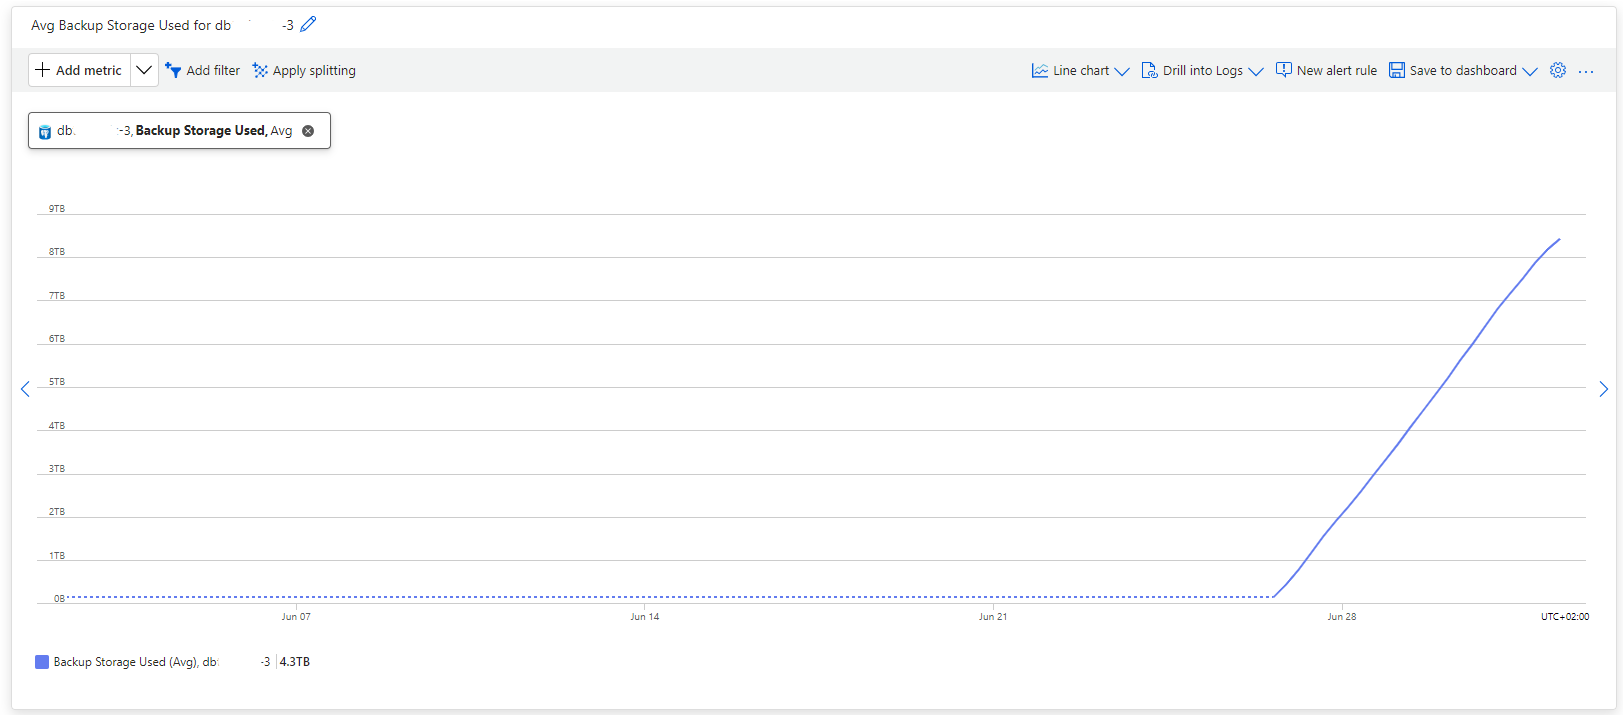Click the Add metric button
Image resolution: width=1623 pixels, height=715 pixels.
pos(79,70)
